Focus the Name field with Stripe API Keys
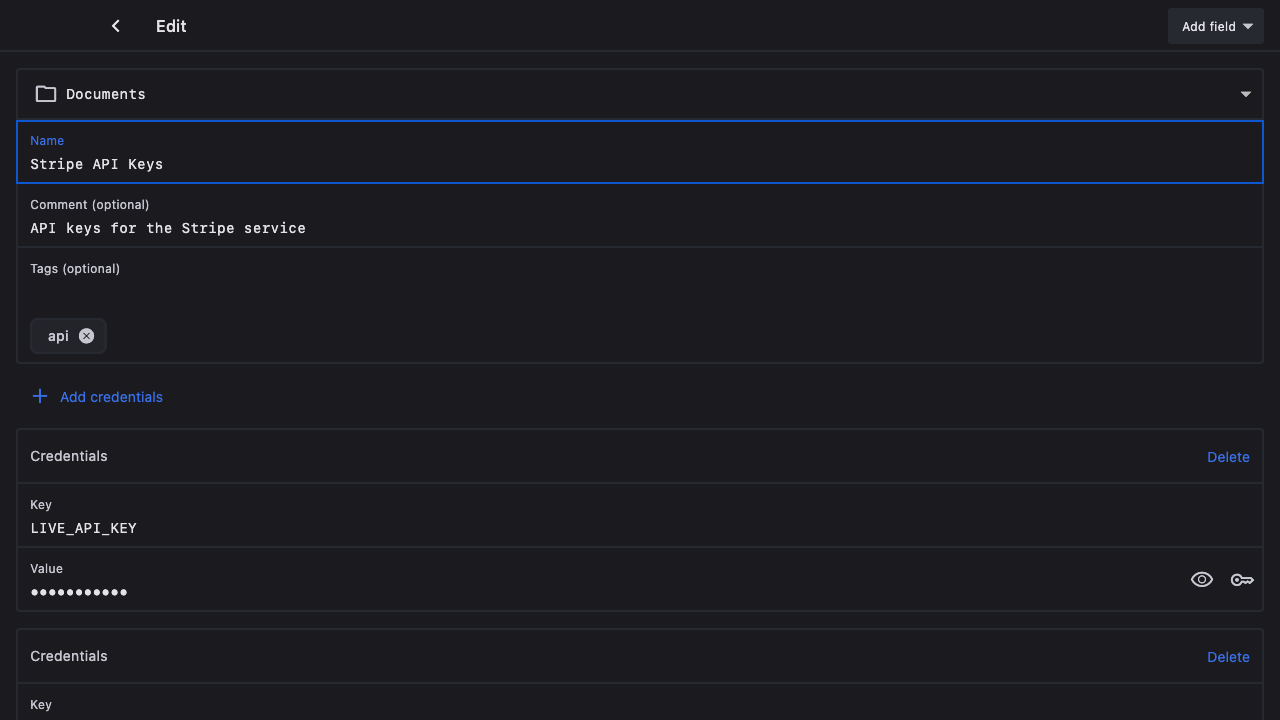Image resolution: width=1280 pixels, height=720 pixels. (640, 164)
